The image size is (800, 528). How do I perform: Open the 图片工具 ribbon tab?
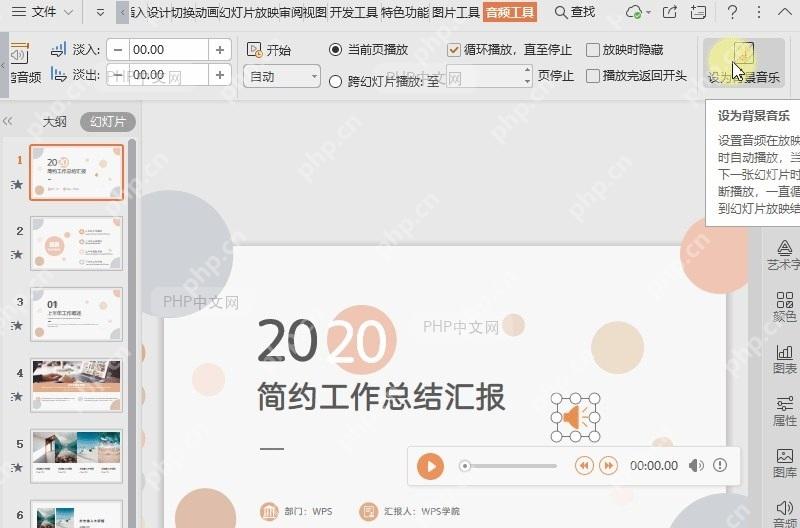click(456, 12)
